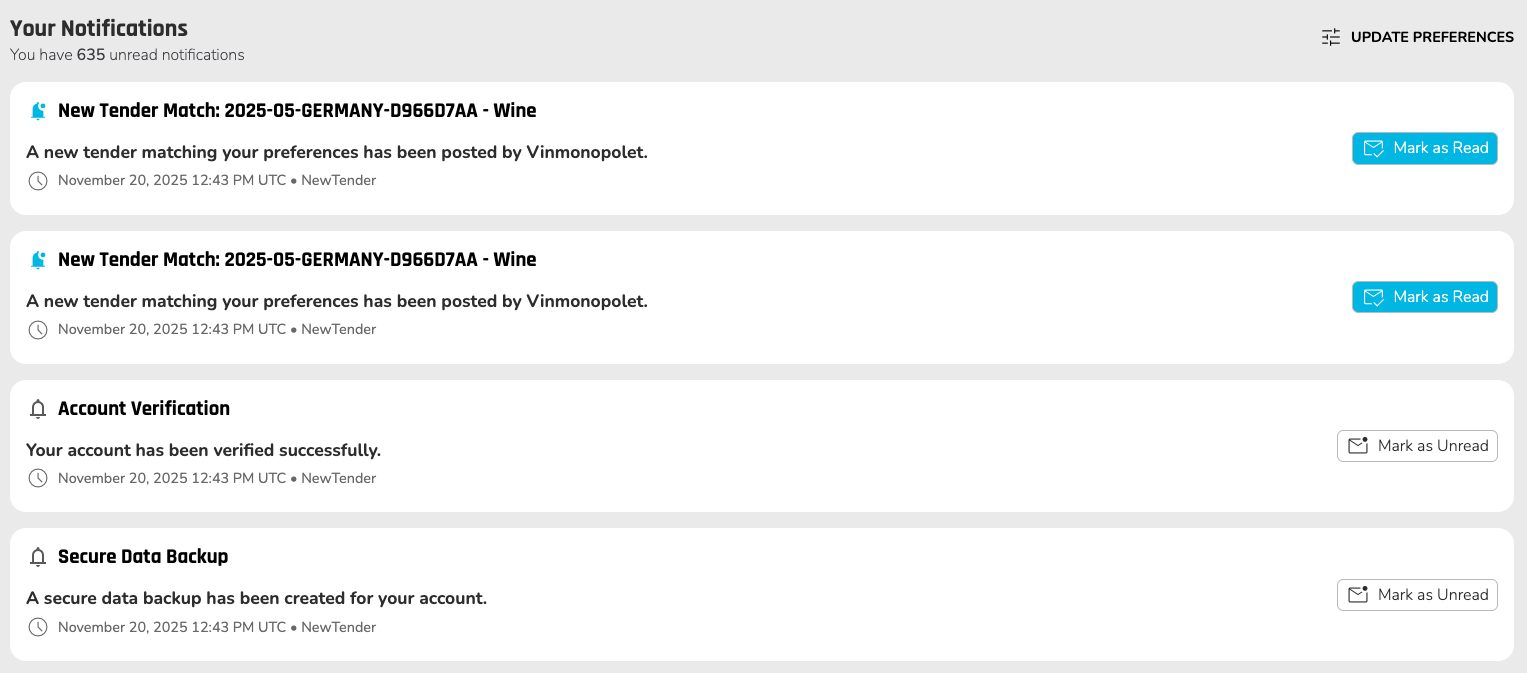The image size is (1527, 673).
Task: Click the clock icon in the Account Verification notification
Action: click(38, 478)
